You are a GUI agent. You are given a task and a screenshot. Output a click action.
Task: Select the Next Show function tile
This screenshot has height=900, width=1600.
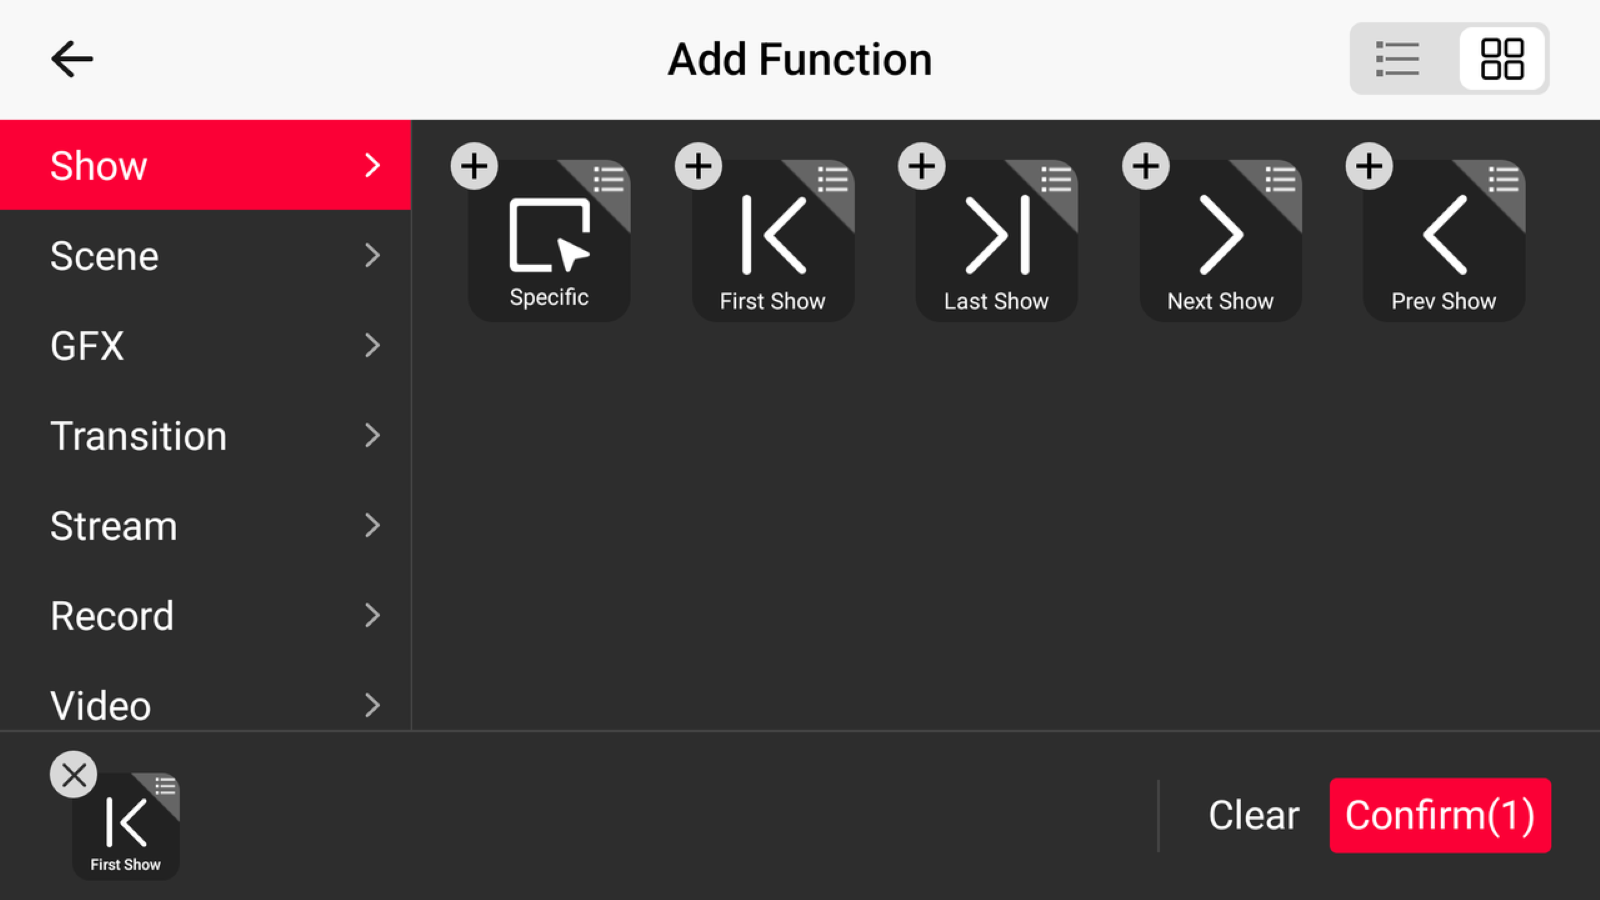1220,241
